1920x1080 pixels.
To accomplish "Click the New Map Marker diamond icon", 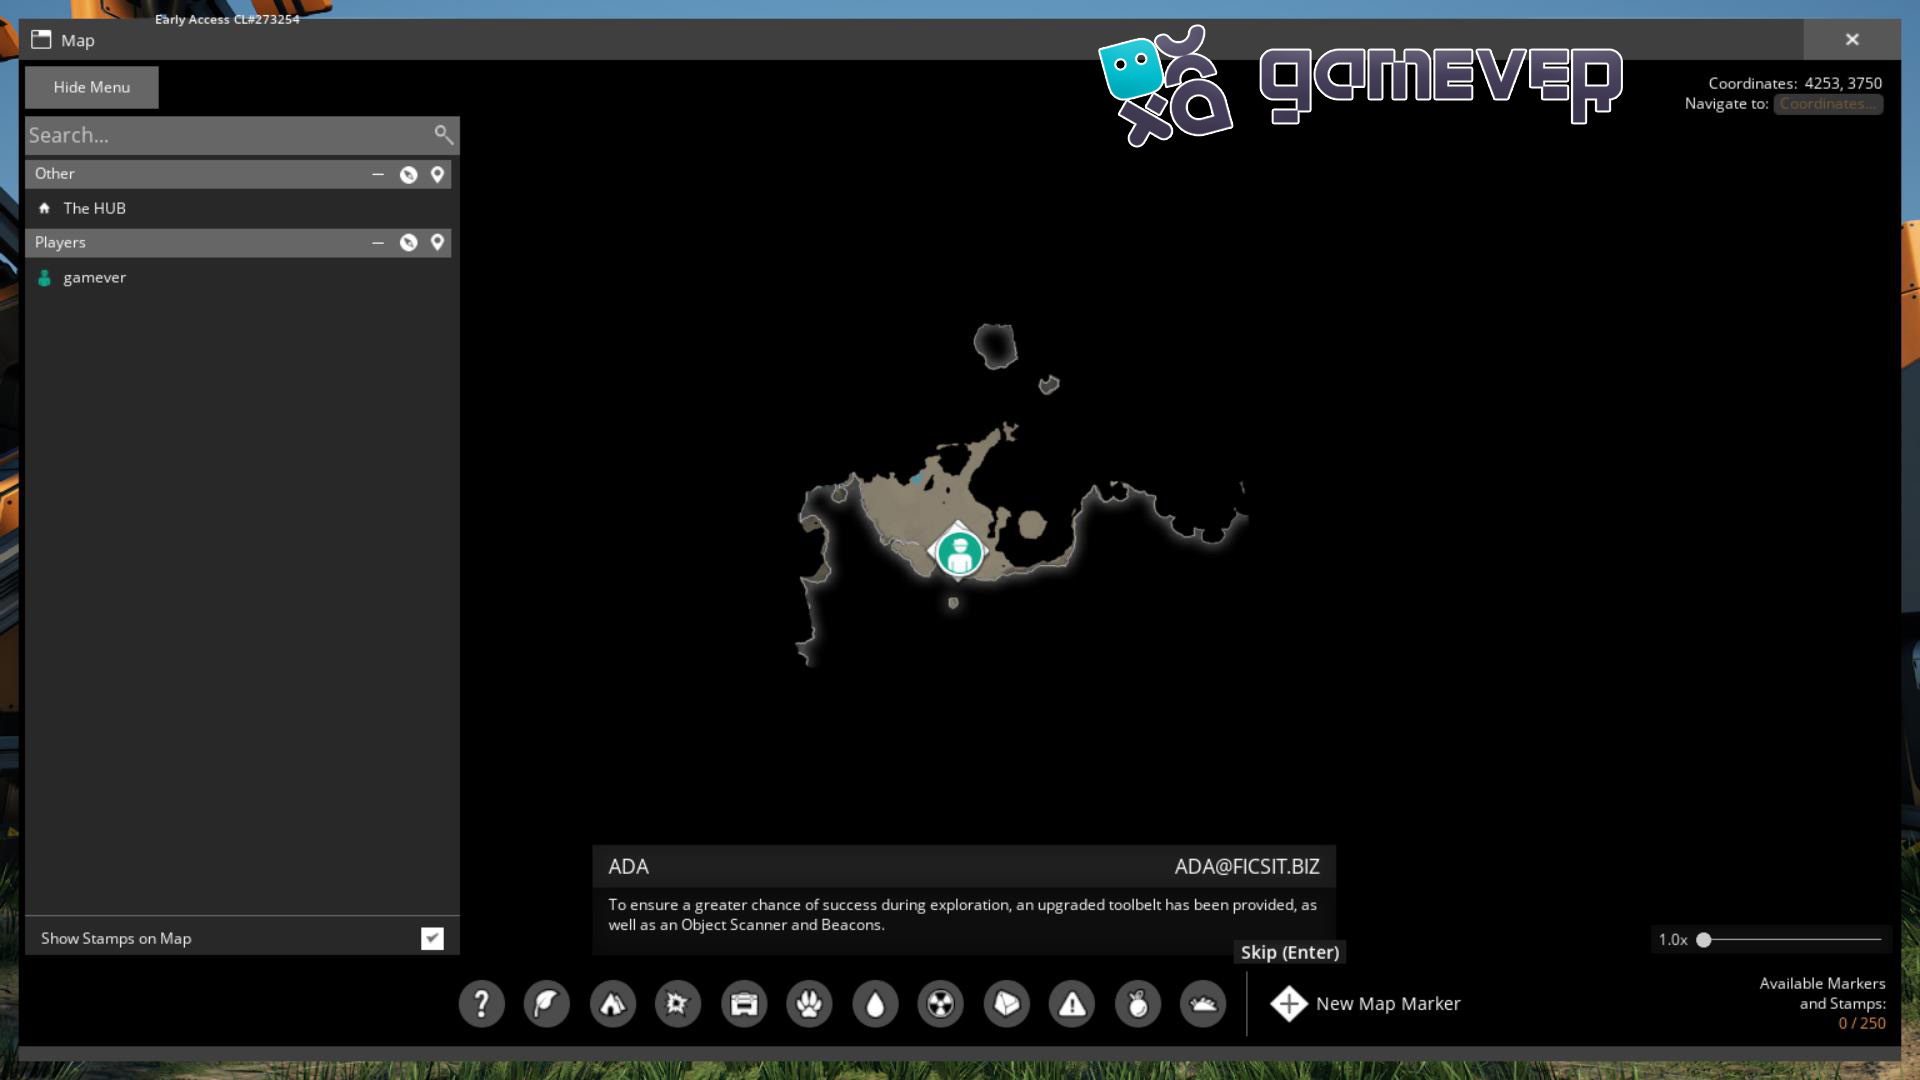I will point(1289,1003).
